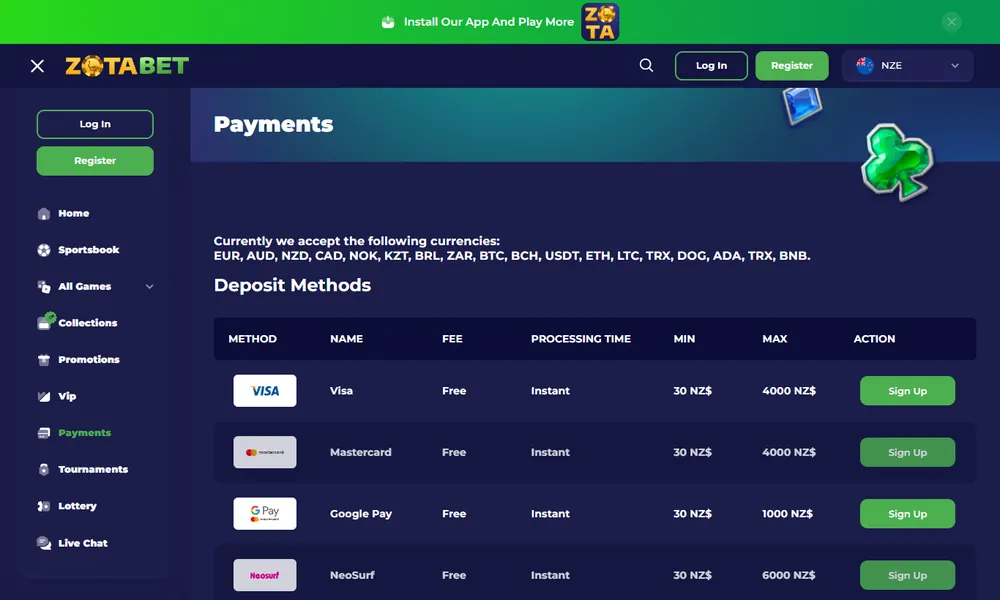Dismiss the install app banner
Viewport: 1000px width, 600px height.
point(951,22)
